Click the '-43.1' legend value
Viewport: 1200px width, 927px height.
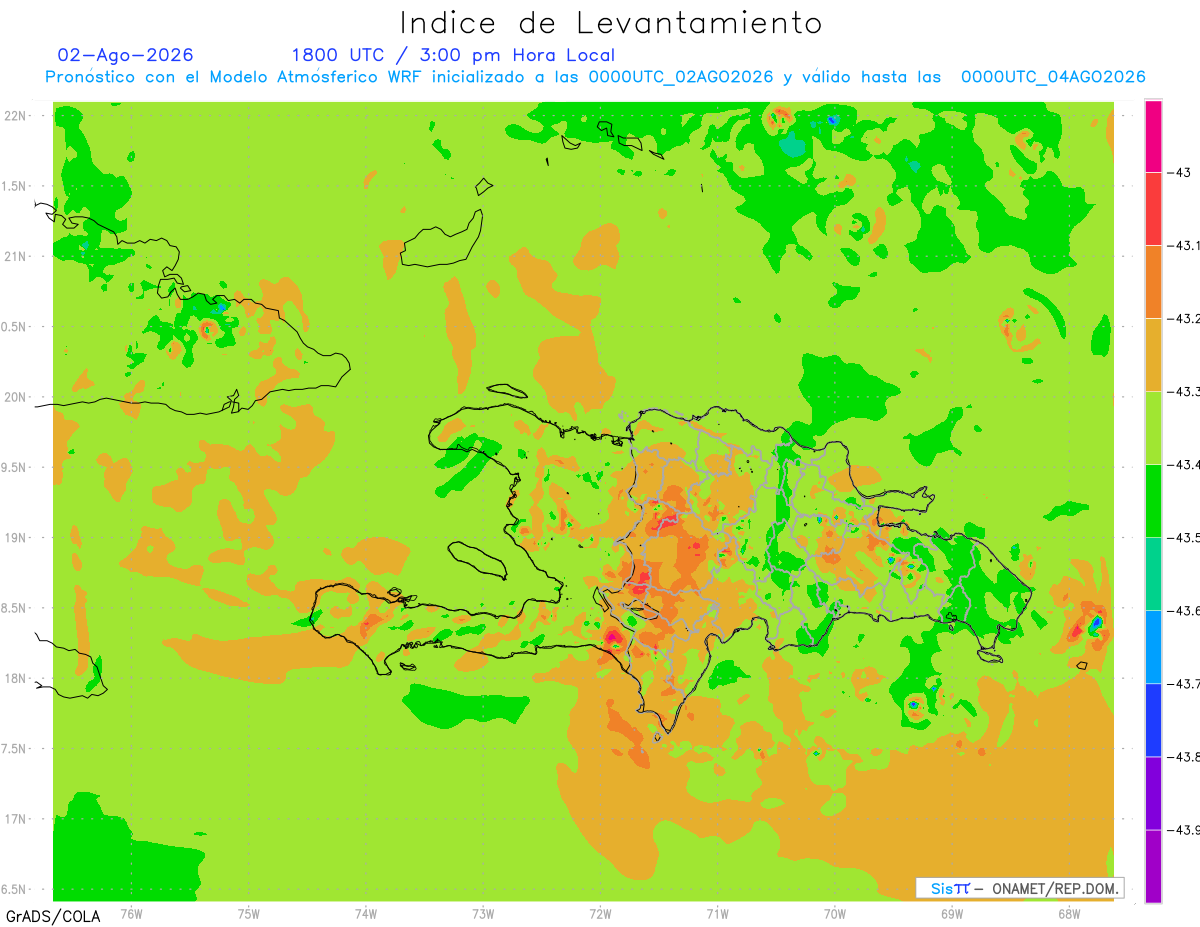tap(1182, 245)
